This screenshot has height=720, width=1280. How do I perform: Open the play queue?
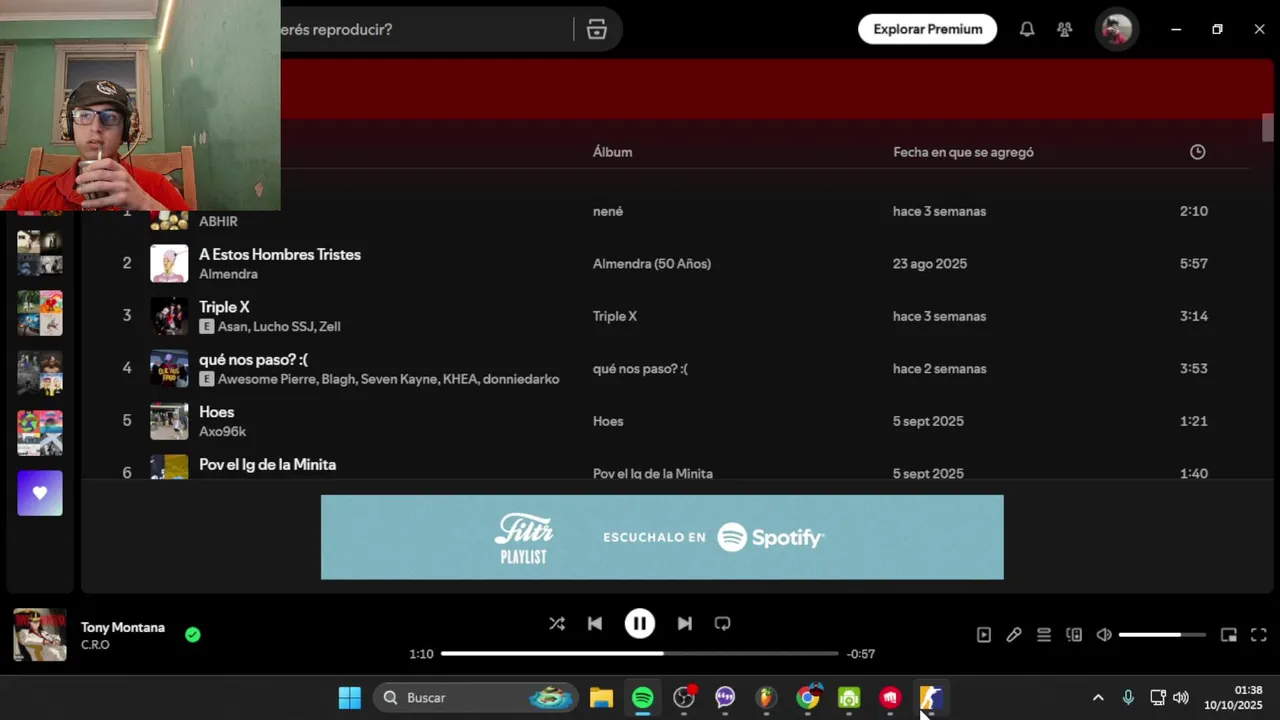[1044, 635]
